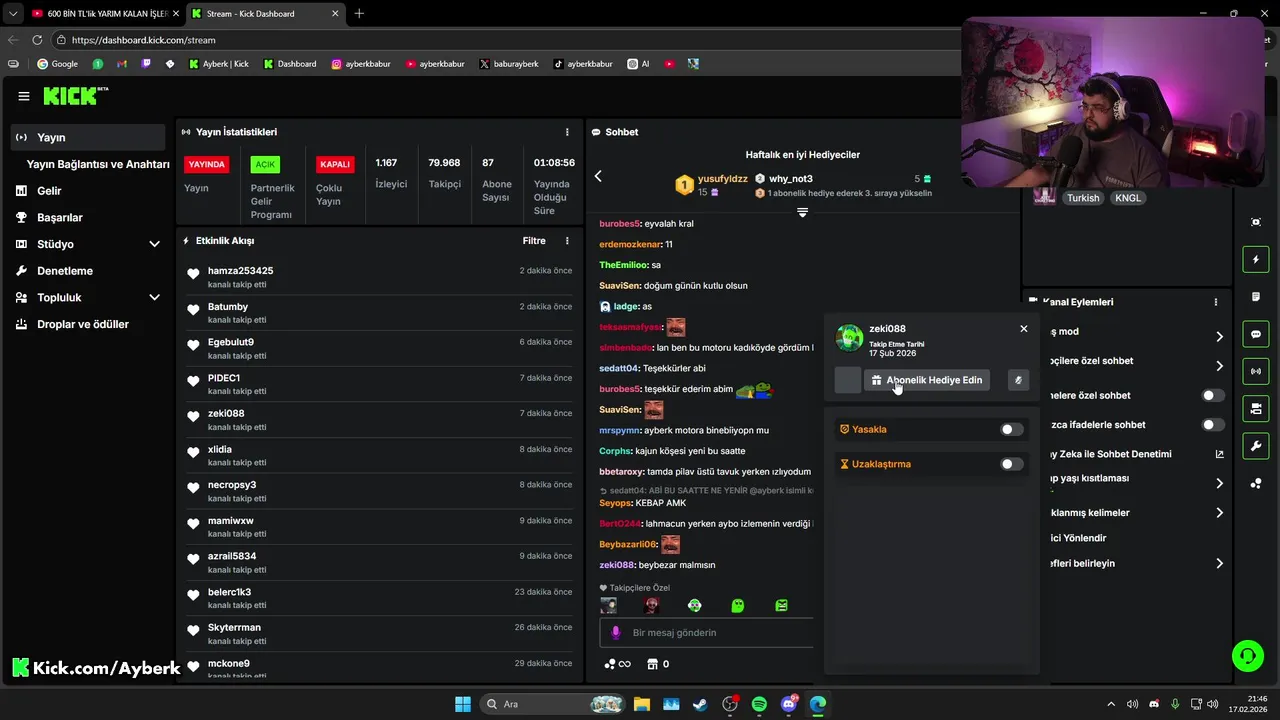The image size is (1280, 720).
Task: Expand the 'yaşı kısıtlaması' row chevron
Action: click(1219, 484)
